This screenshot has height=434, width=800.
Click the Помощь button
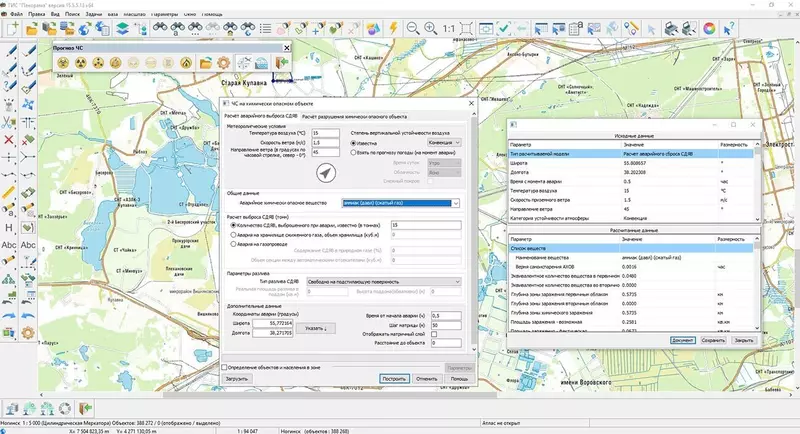tap(459, 378)
